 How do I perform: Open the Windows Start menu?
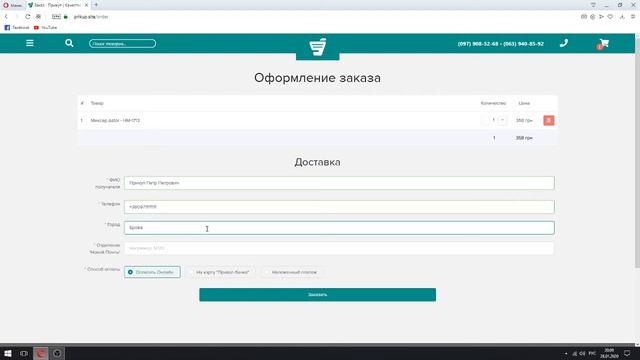[8, 353]
